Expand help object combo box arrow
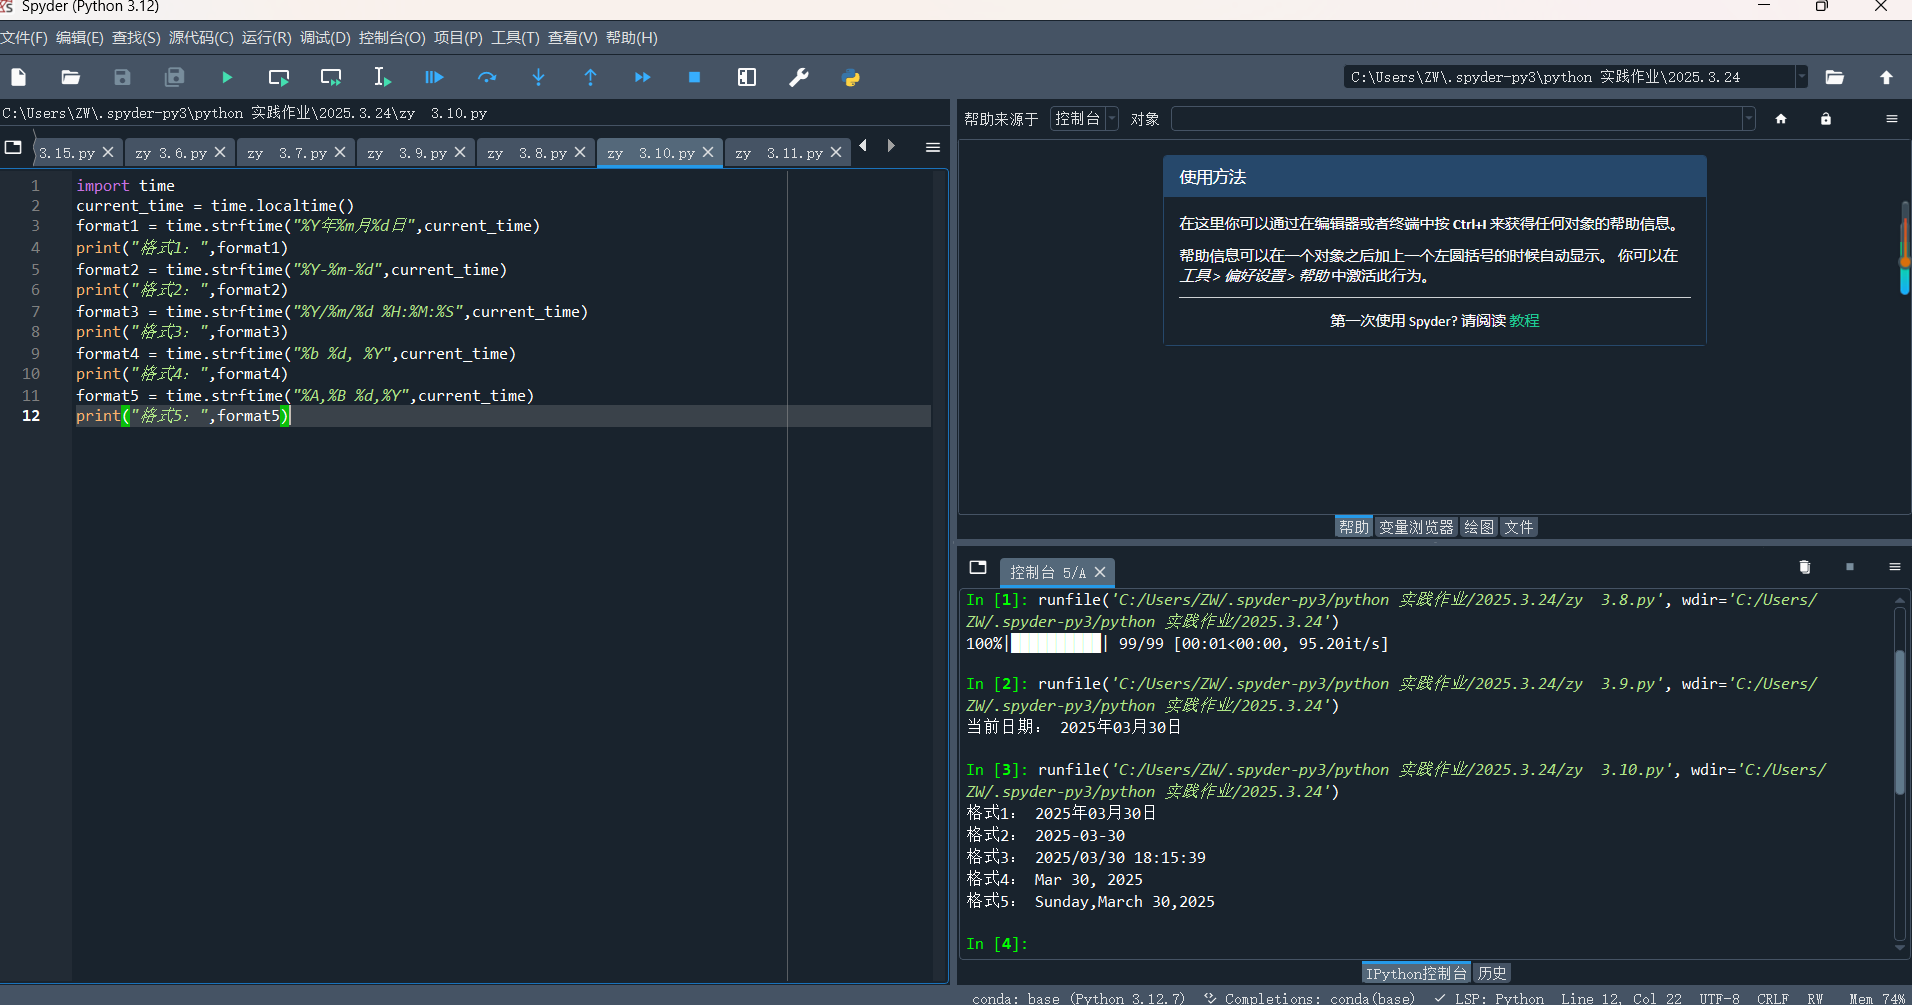 coord(1748,119)
